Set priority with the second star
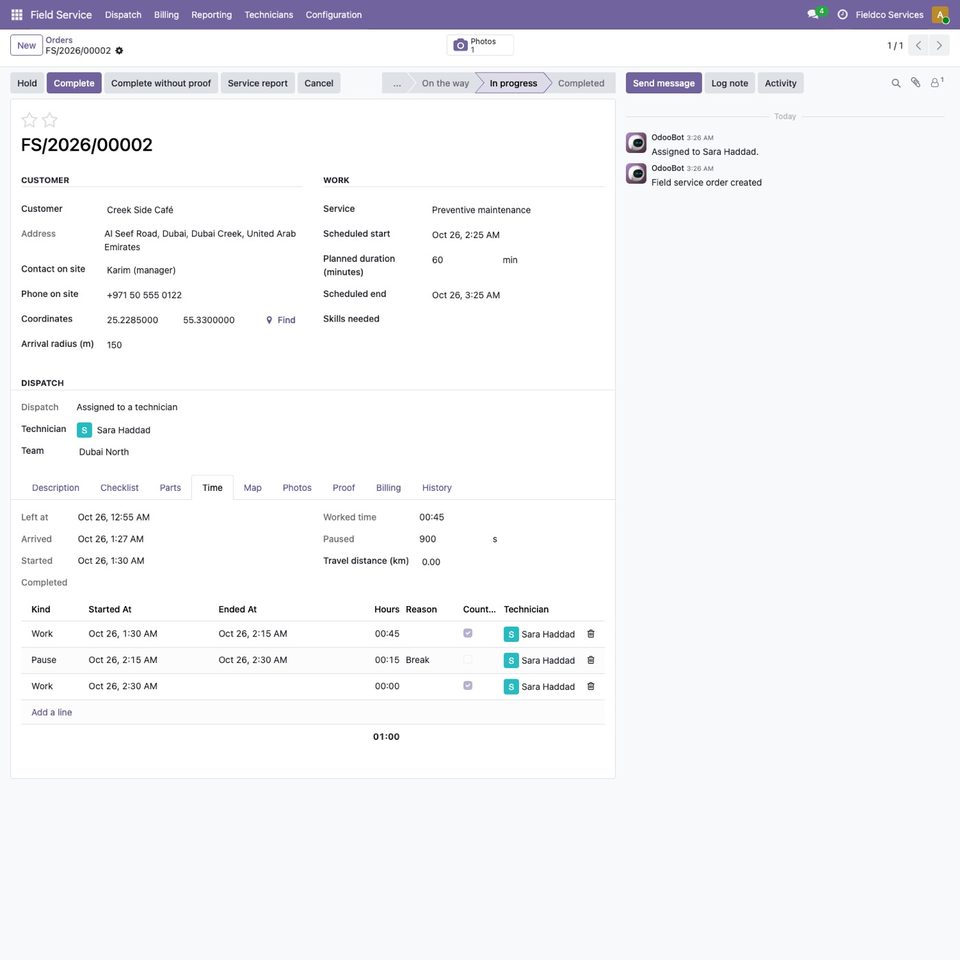The image size is (960, 960). click(50, 120)
